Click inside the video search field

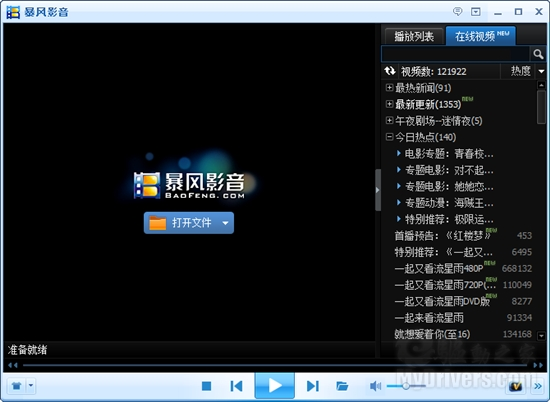(455, 54)
